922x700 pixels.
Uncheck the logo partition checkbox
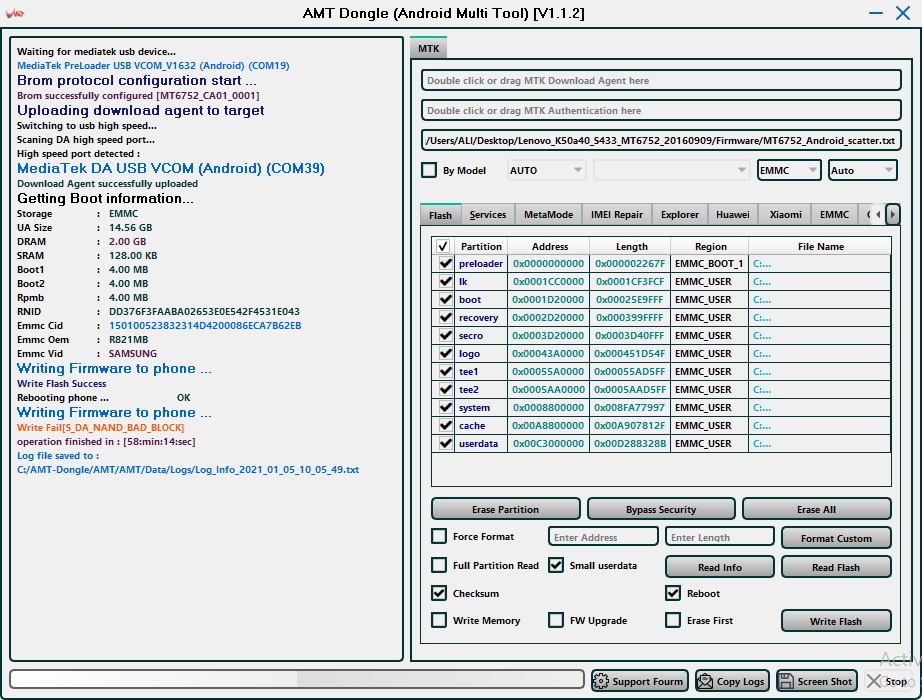pyautogui.click(x=445, y=354)
